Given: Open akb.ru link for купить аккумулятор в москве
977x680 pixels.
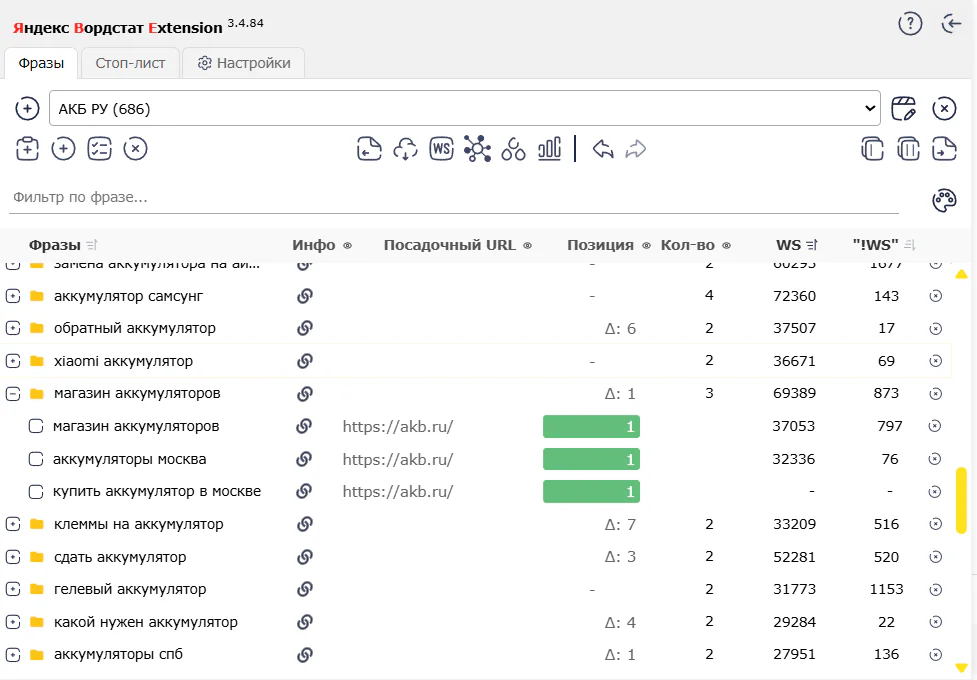Looking at the screenshot, I should click(x=398, y=492).
